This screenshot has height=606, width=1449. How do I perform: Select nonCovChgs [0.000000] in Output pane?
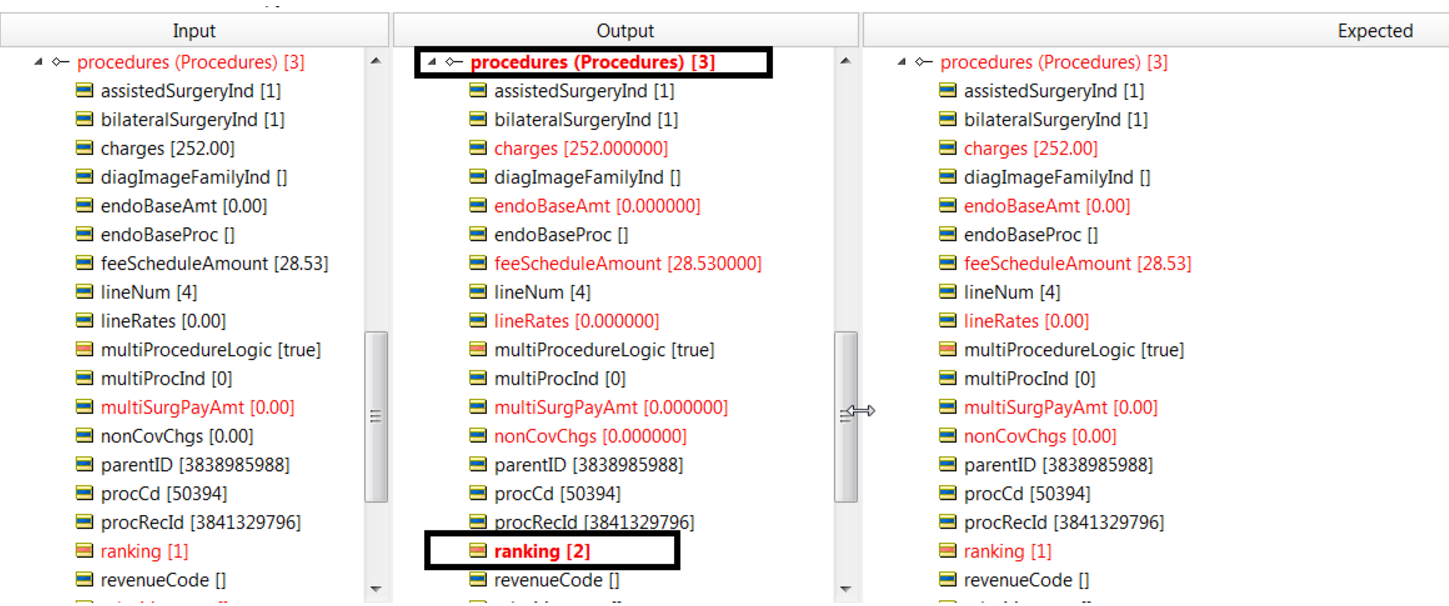(590, 437)
